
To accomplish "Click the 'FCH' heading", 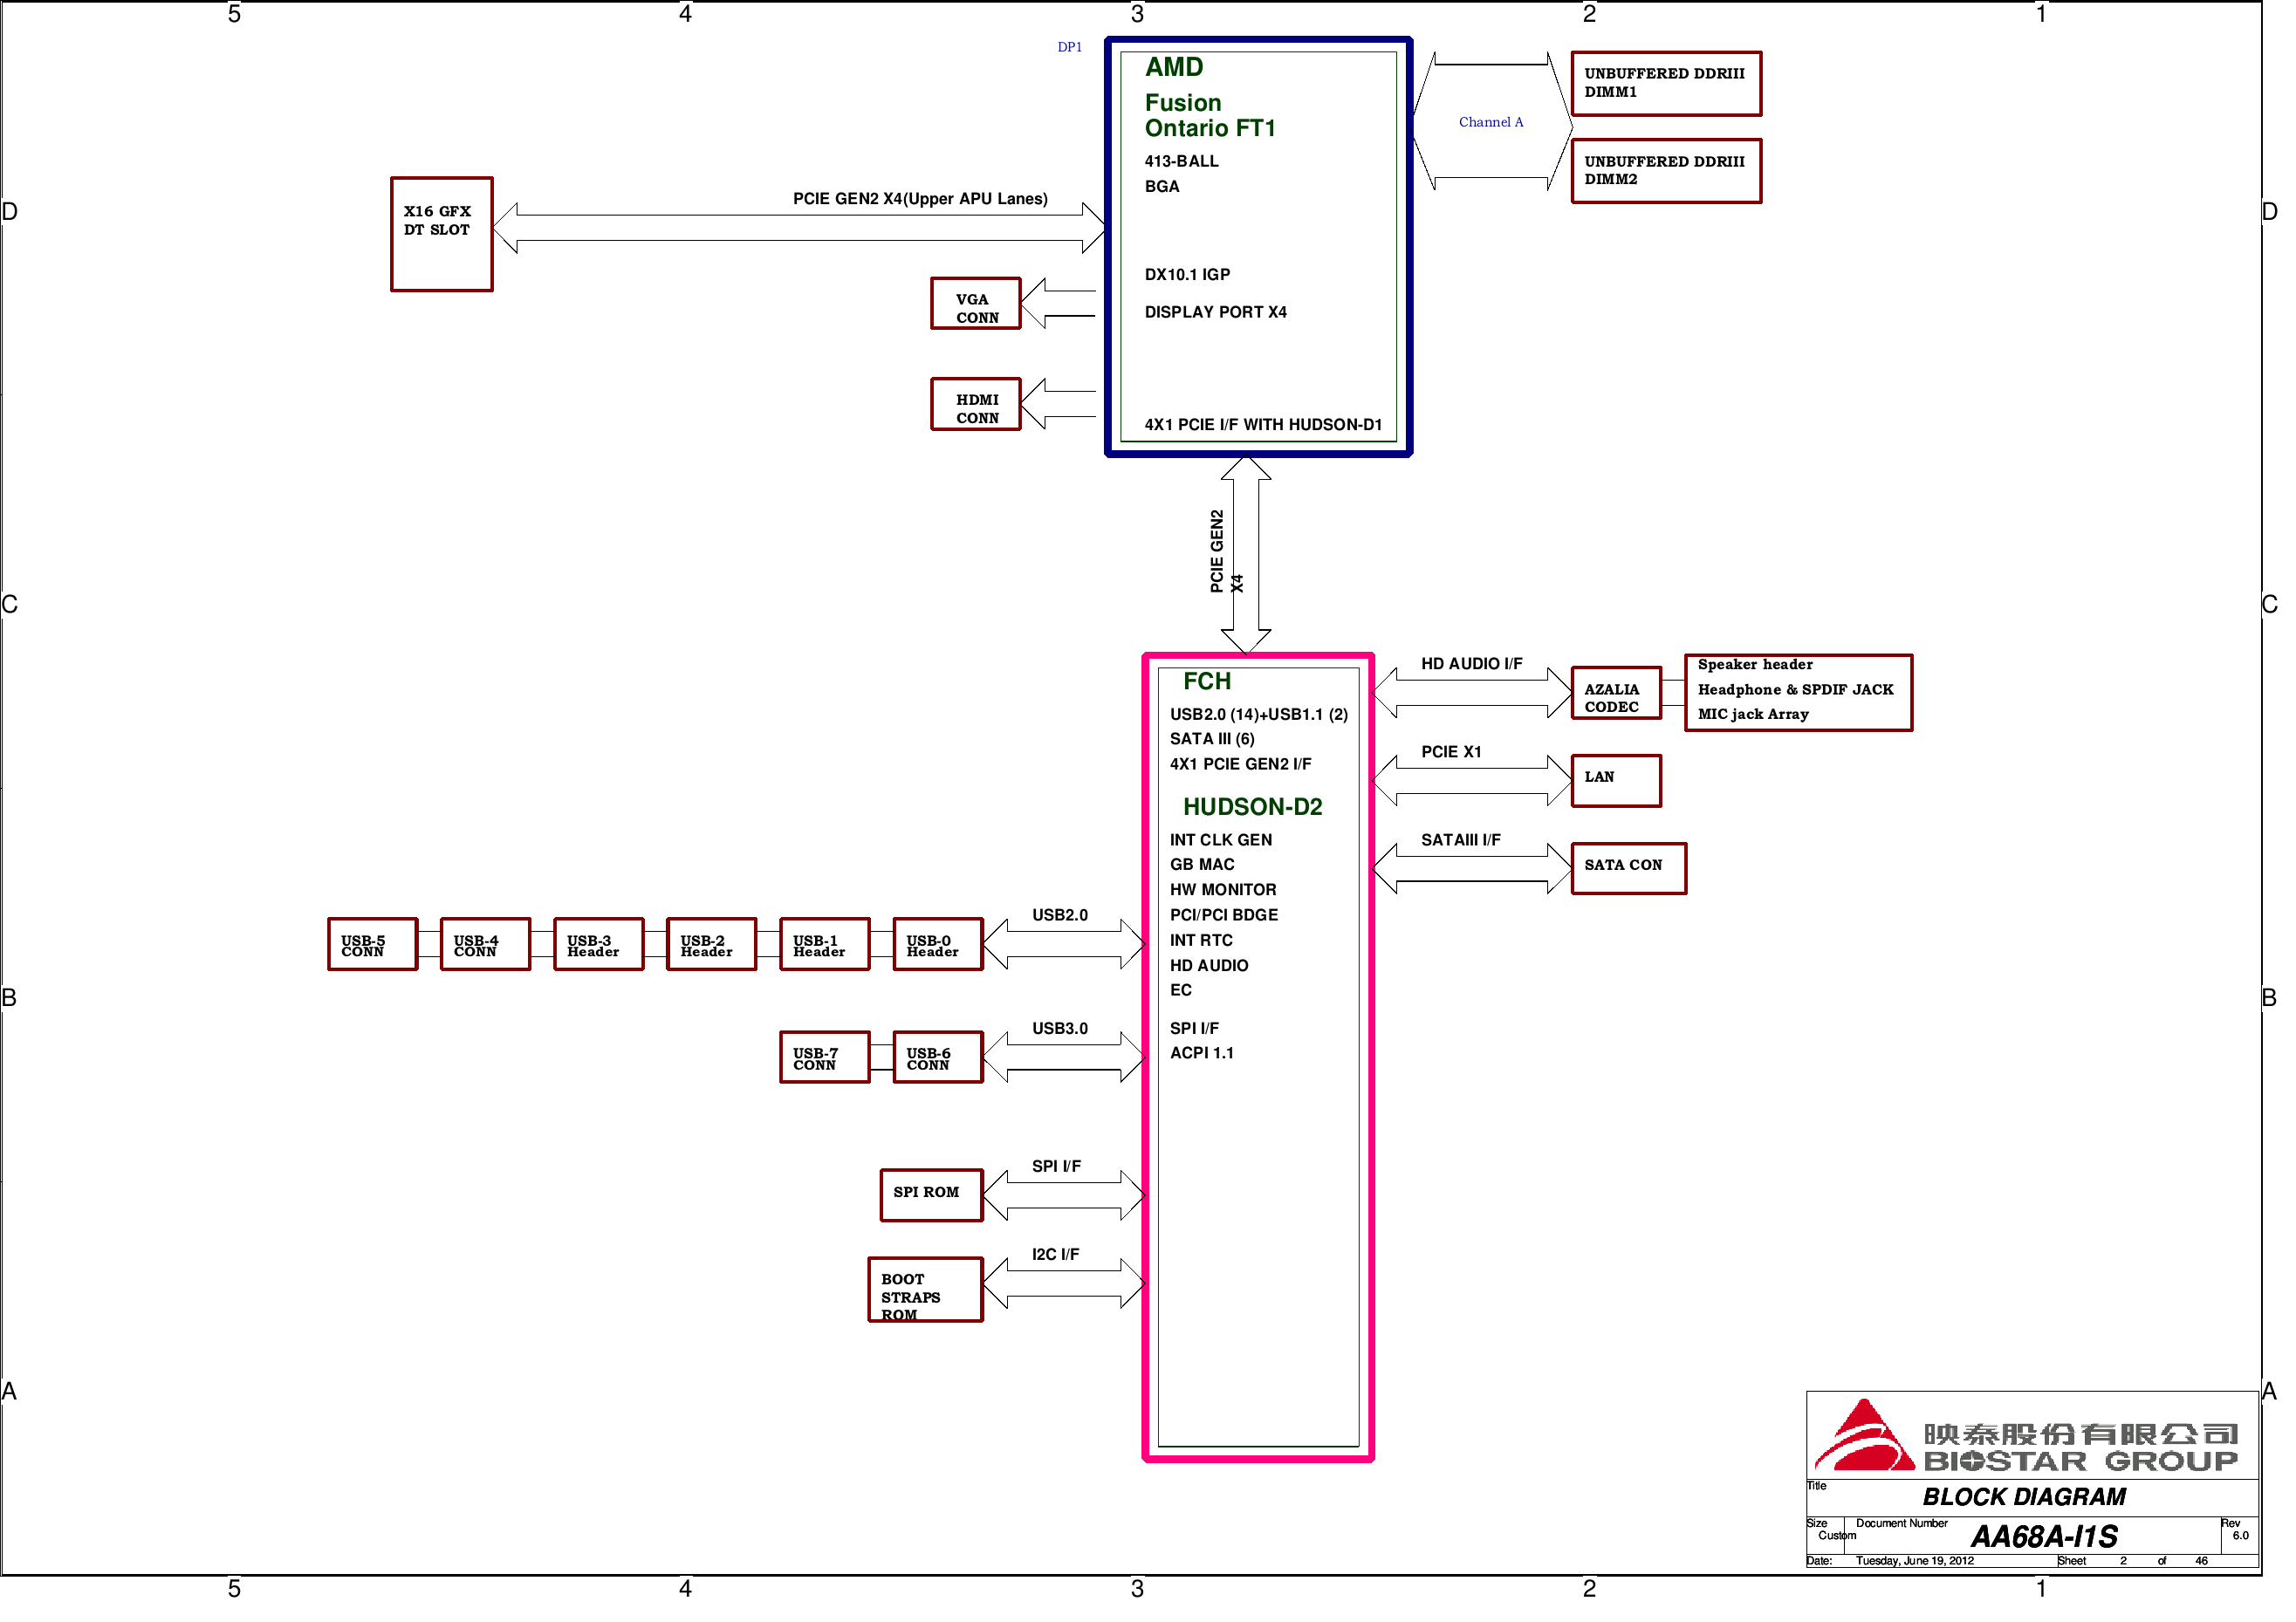I will click(1207, 681).
